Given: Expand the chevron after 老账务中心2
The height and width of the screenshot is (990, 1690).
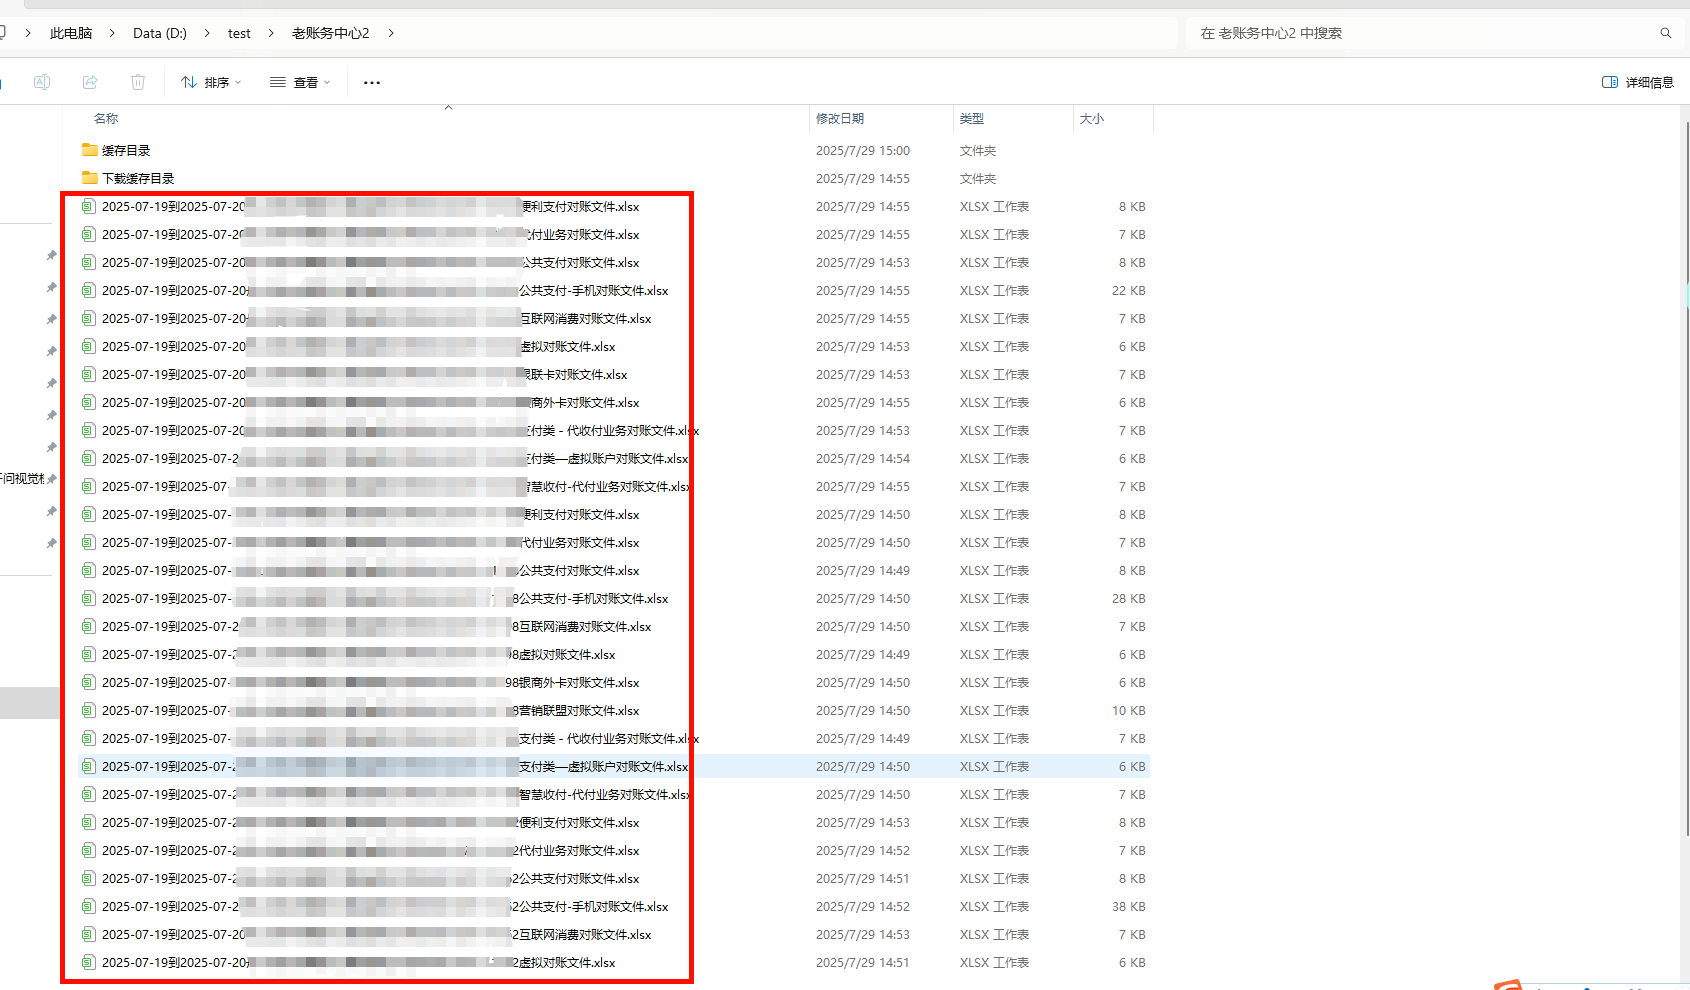Looking at the screenshot, I should (391, 33).
